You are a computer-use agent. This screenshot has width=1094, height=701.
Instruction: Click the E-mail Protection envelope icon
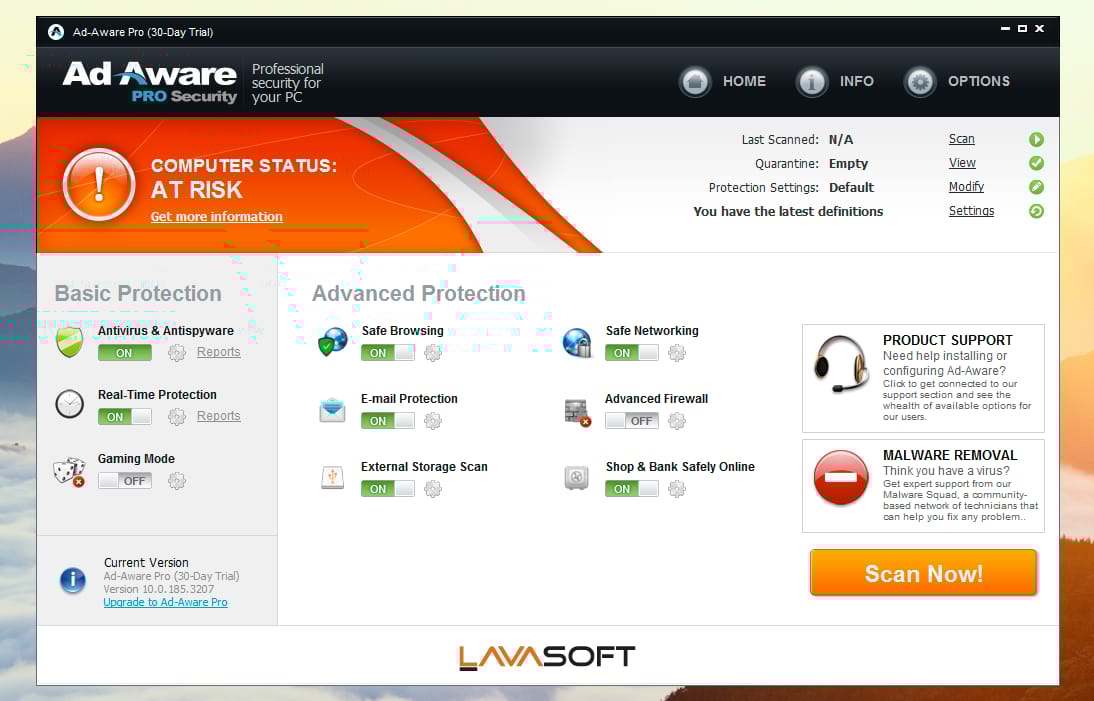(332, 409)
